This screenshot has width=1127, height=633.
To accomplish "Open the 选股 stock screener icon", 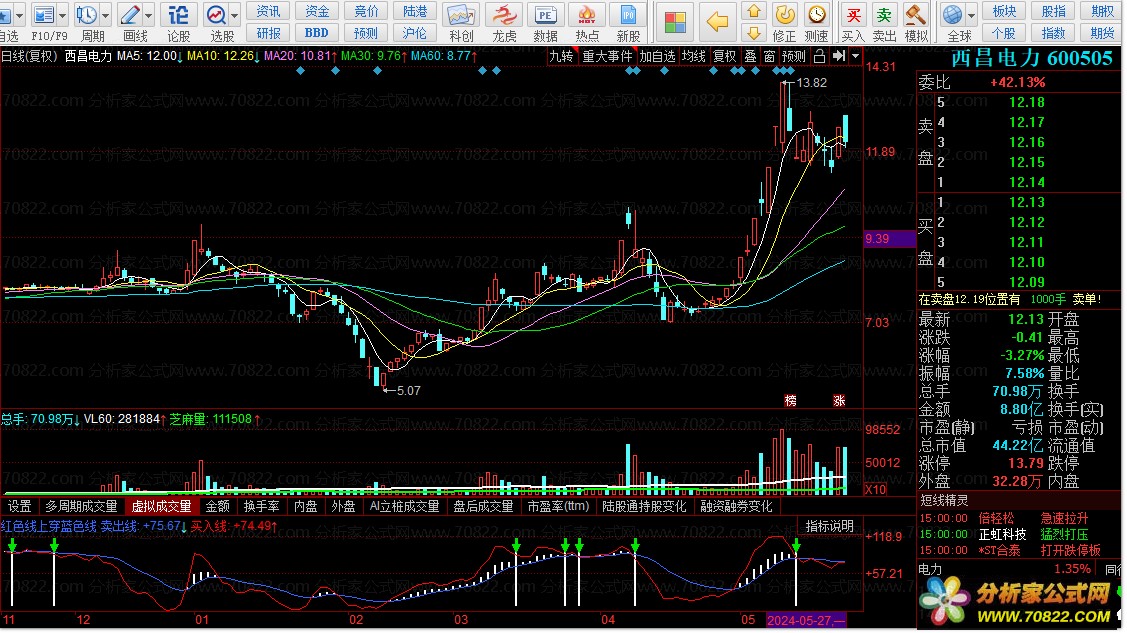I will [x=216, y=14].
